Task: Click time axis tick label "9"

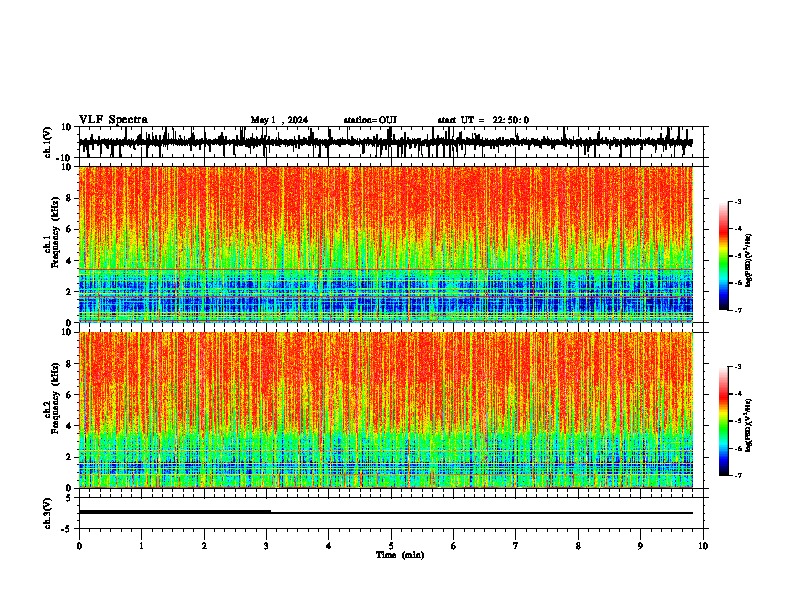Action: click(640, 546)
